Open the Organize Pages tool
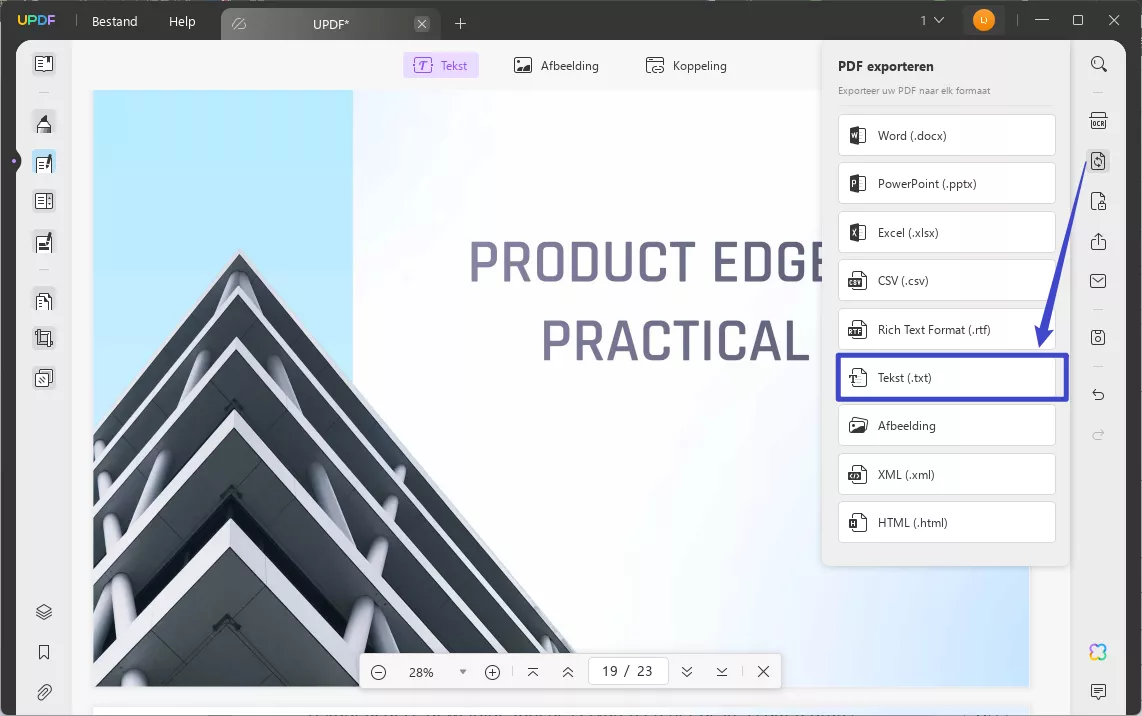Screen dimensions: 1142x716 tap(44, 300)
